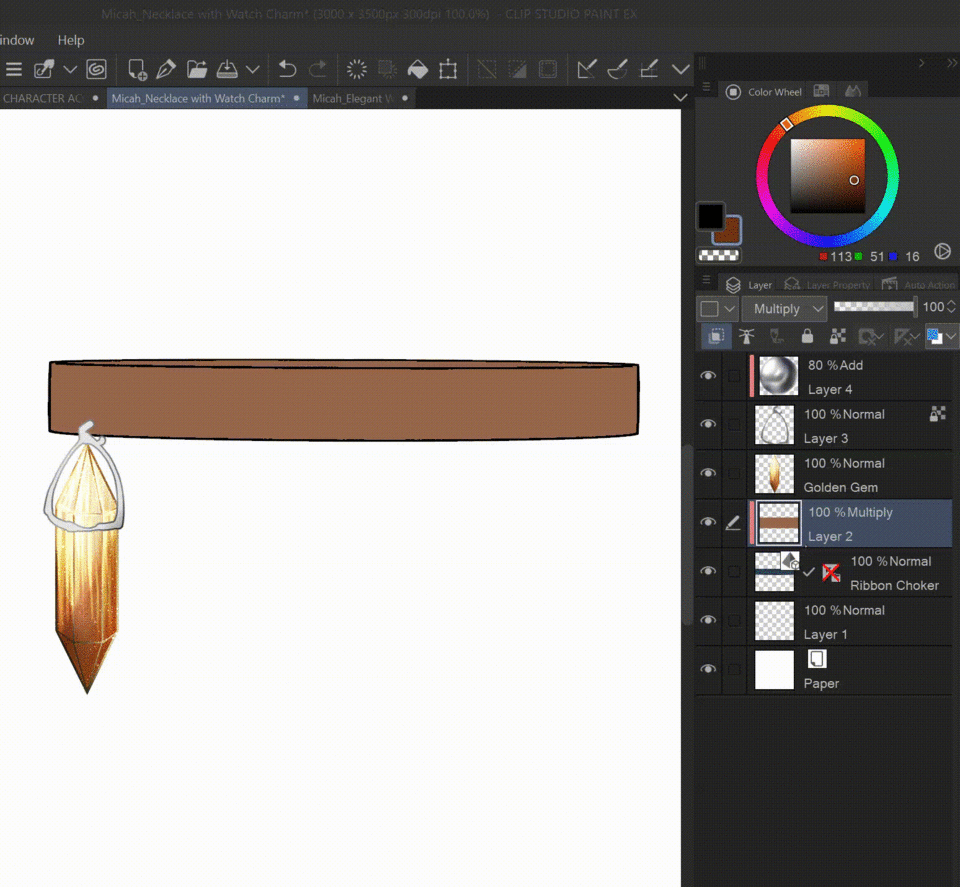Click the Lock Transparent Pixels icon

838,337
